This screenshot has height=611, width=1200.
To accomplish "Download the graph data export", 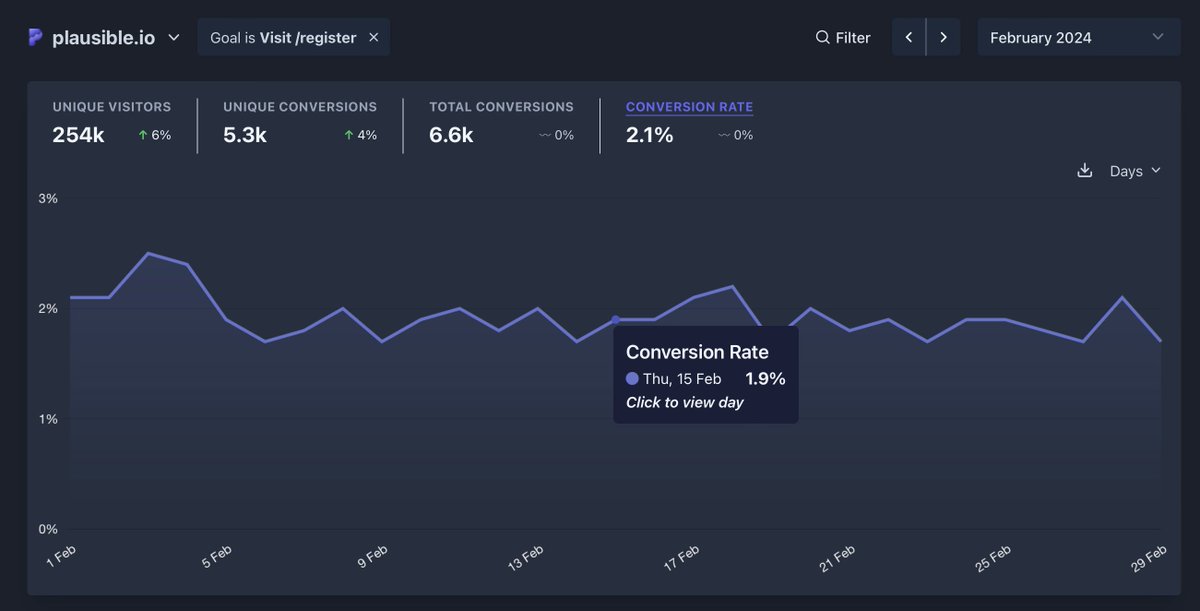I will [x=1084, y=171].
